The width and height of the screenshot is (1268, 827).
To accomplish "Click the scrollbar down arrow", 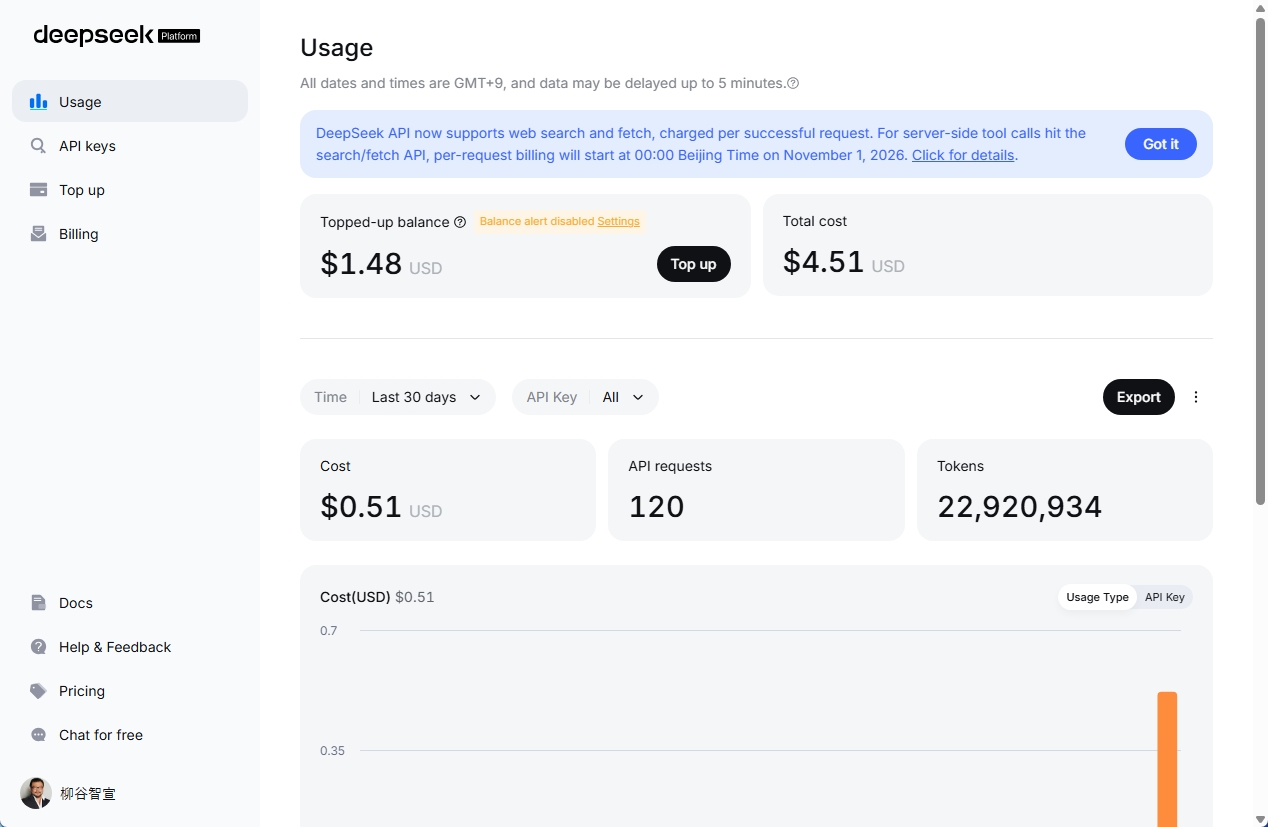I will 1260,819.
